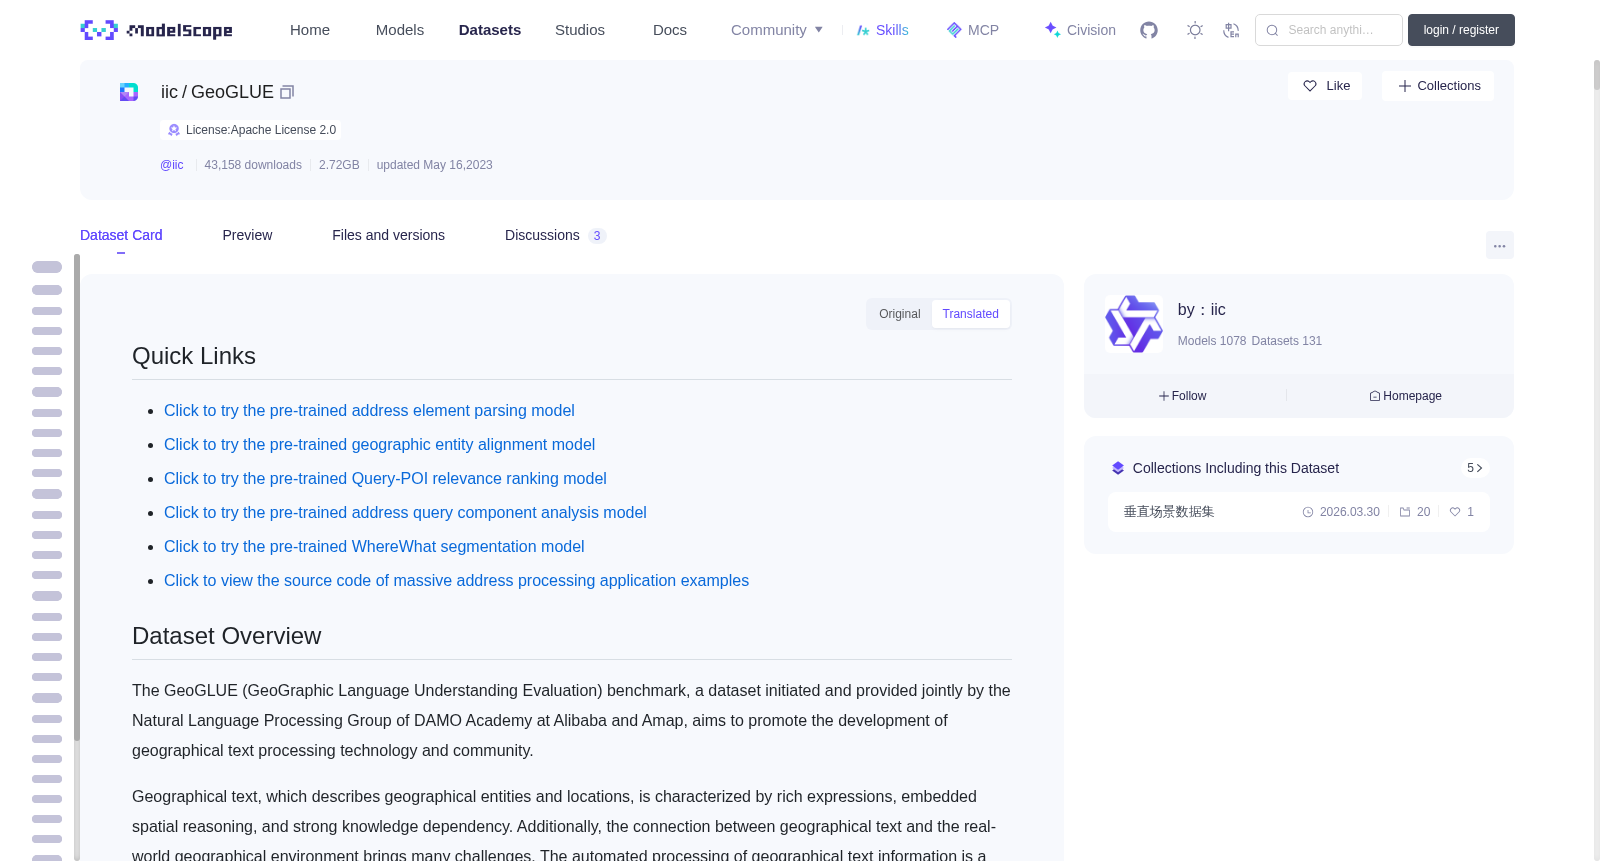Viewport: 1600px width, 861px height.
Task: Open Civision from the top bar
Action: click(1080, 30)
